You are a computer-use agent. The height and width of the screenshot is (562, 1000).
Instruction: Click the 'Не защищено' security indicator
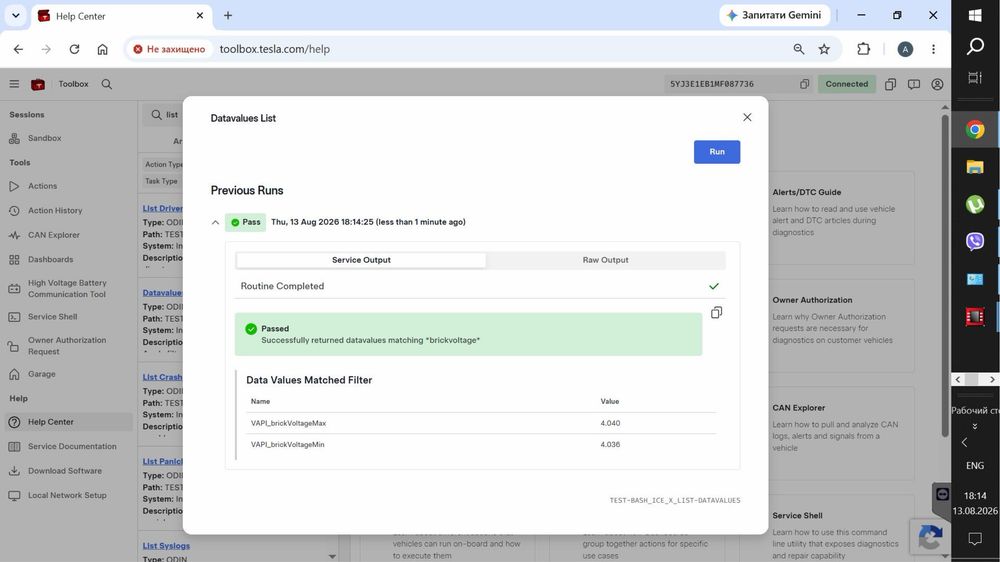tap(169, 49)
